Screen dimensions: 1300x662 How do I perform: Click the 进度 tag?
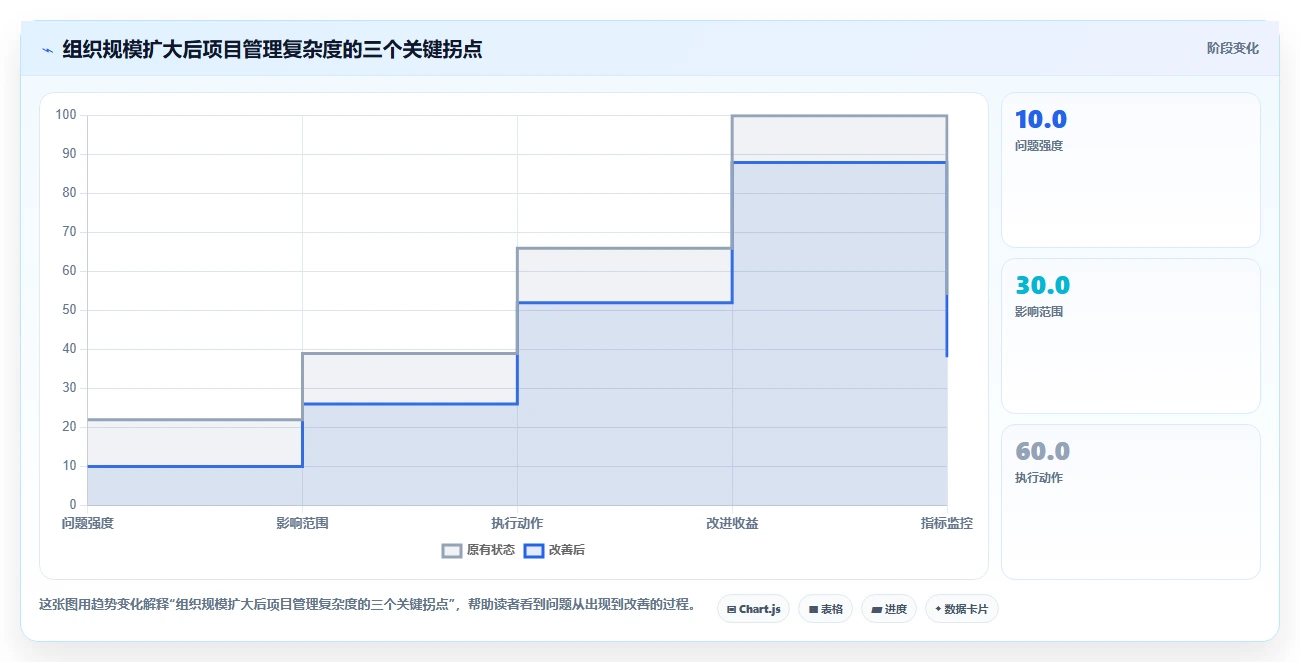[889, 609]
